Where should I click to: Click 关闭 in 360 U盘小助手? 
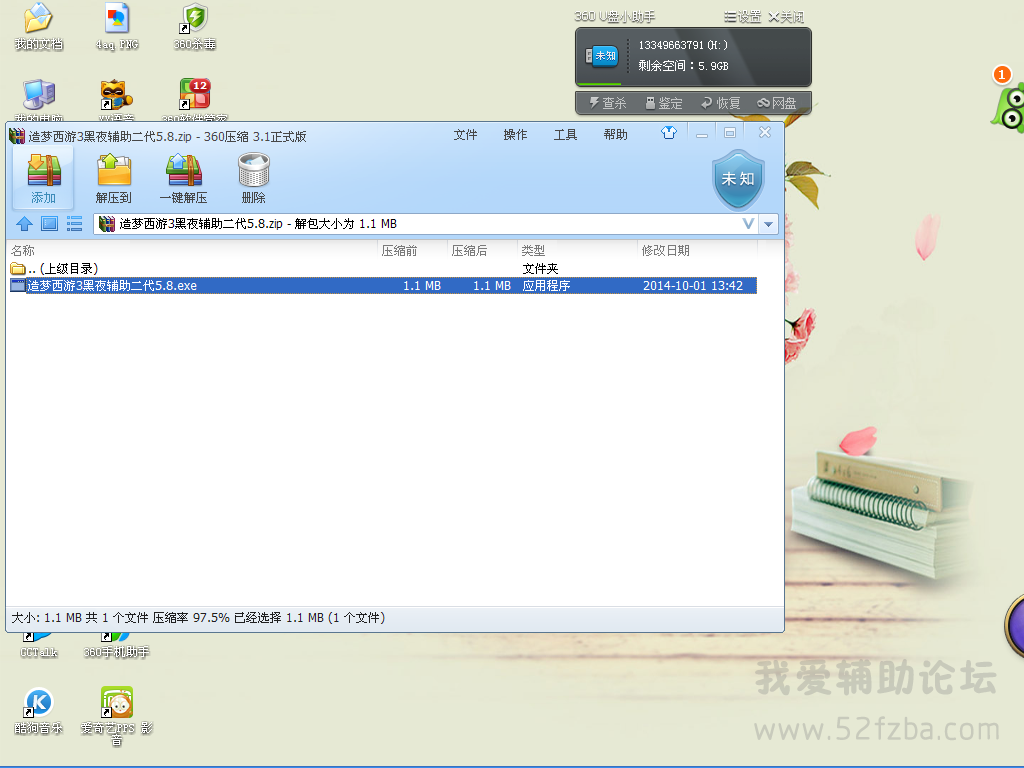786,16
